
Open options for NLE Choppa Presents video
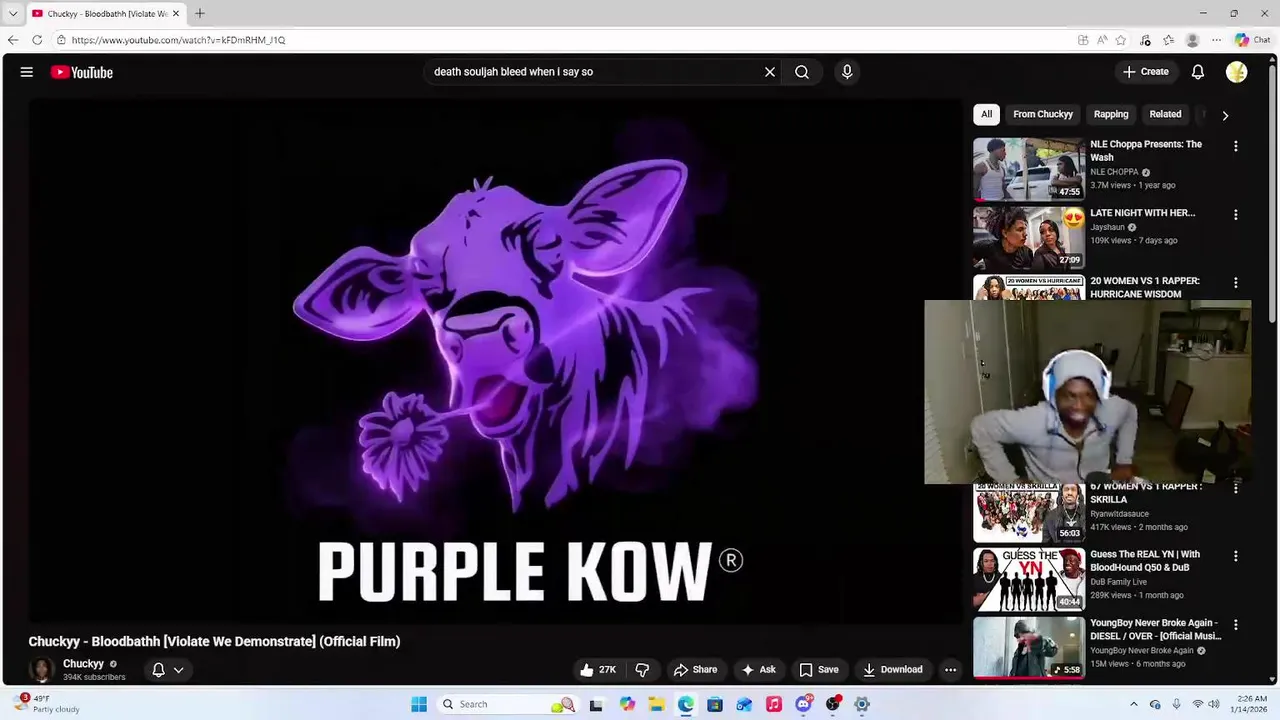1236,146
